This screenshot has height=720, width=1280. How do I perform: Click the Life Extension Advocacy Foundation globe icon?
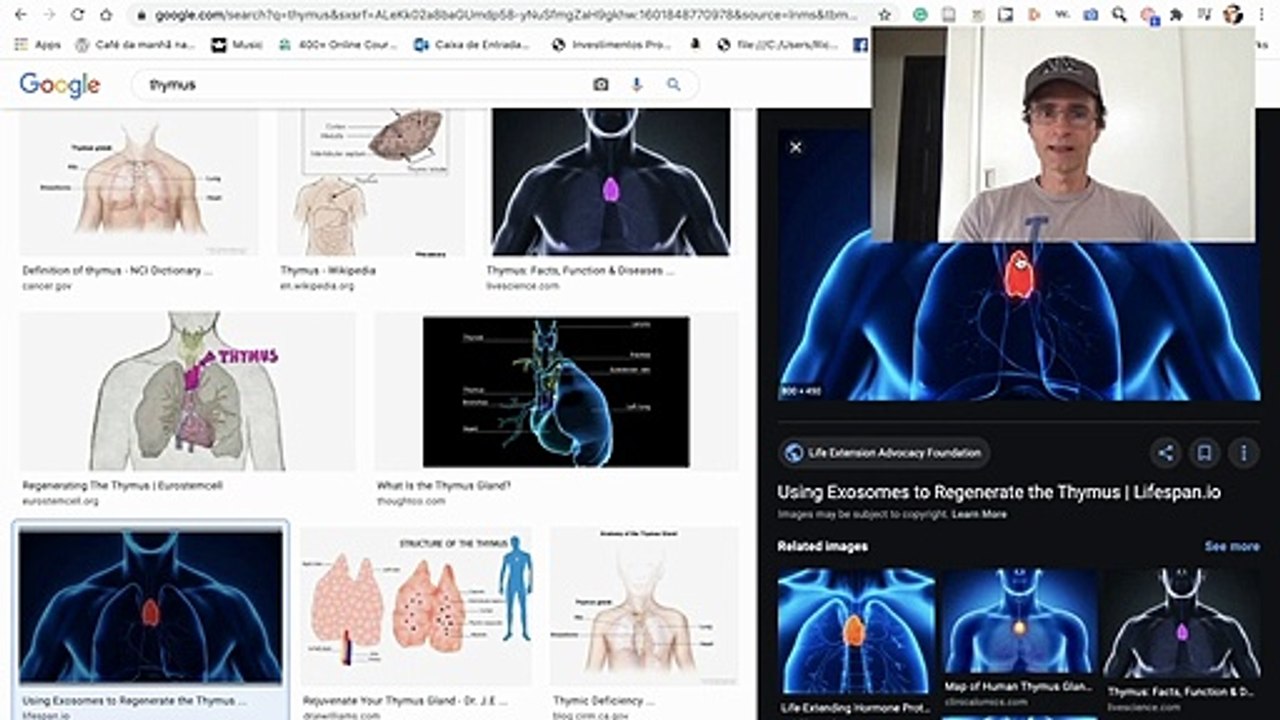(794, 453)
